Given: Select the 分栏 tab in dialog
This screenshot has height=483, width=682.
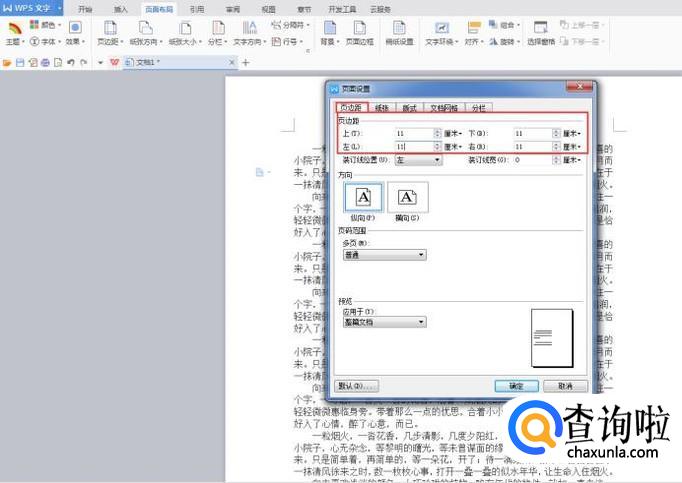Looking at the screenshot, I should point(478,107).
